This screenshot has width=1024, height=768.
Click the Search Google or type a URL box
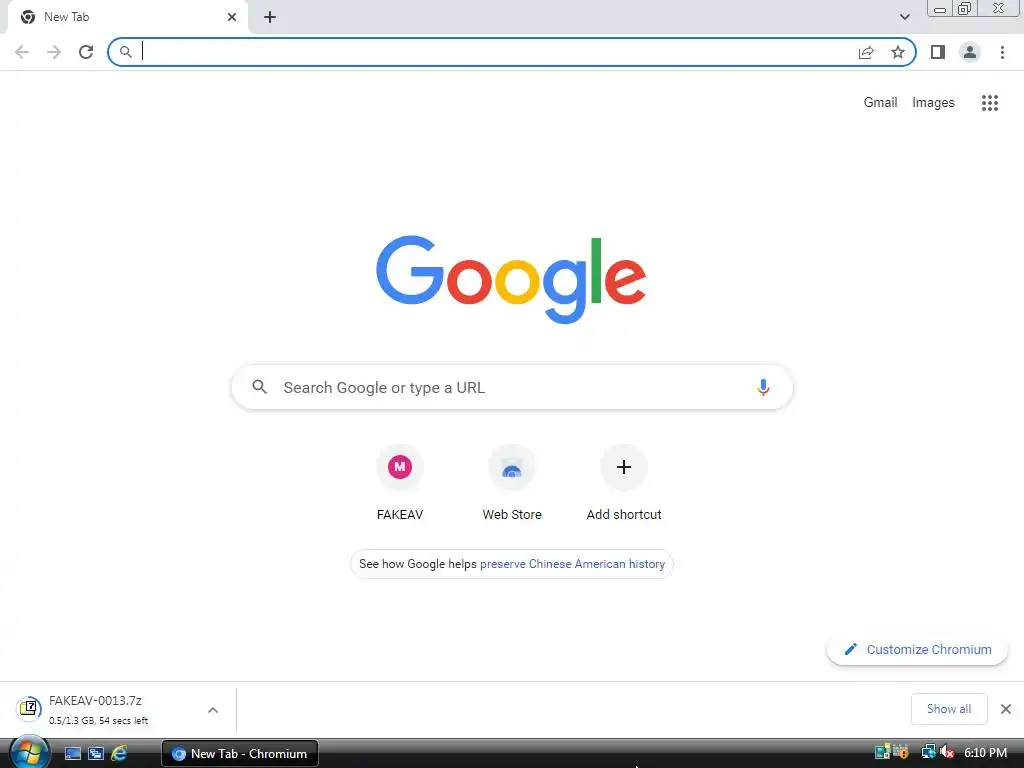512,387
